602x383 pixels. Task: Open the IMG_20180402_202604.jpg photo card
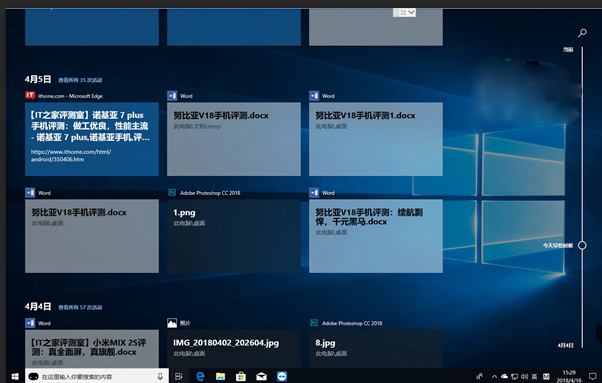pos(234,348)
